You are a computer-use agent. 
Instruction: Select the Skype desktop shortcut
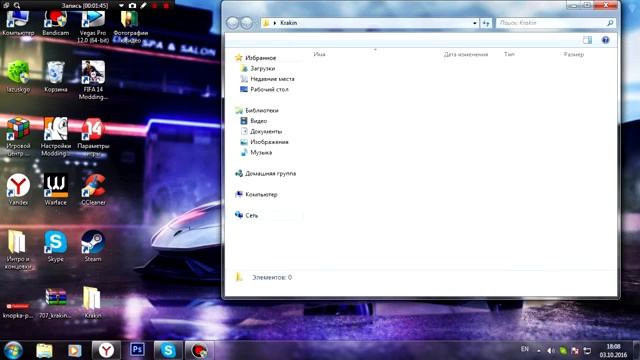click(56, 247)
